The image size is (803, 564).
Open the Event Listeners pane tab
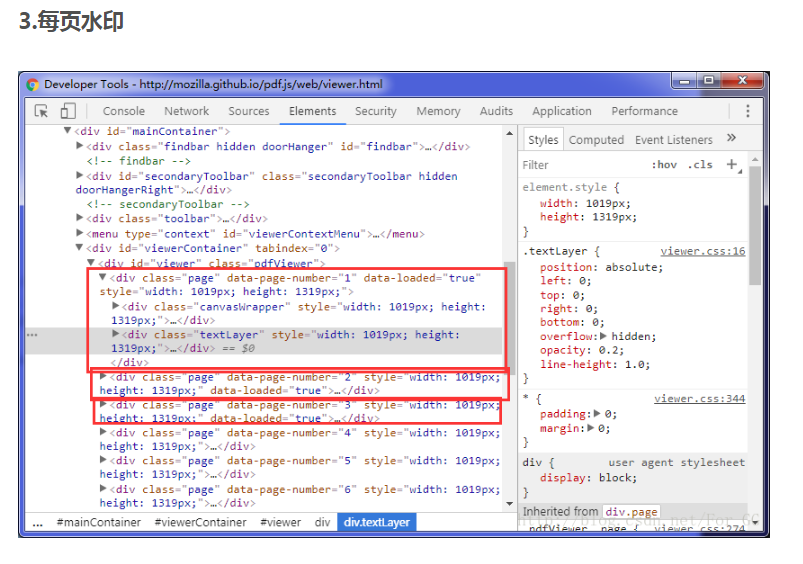tap(673, 140)
